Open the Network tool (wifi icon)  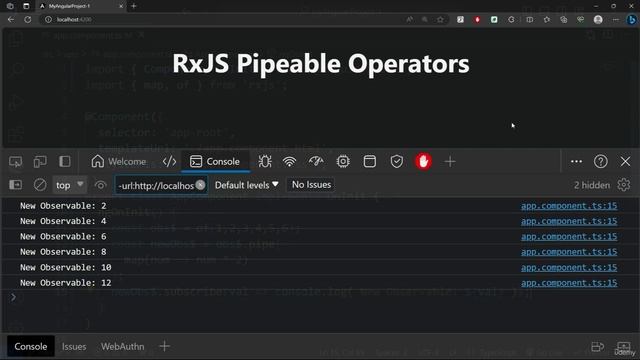pyautogui.click(x=289, y=162)
